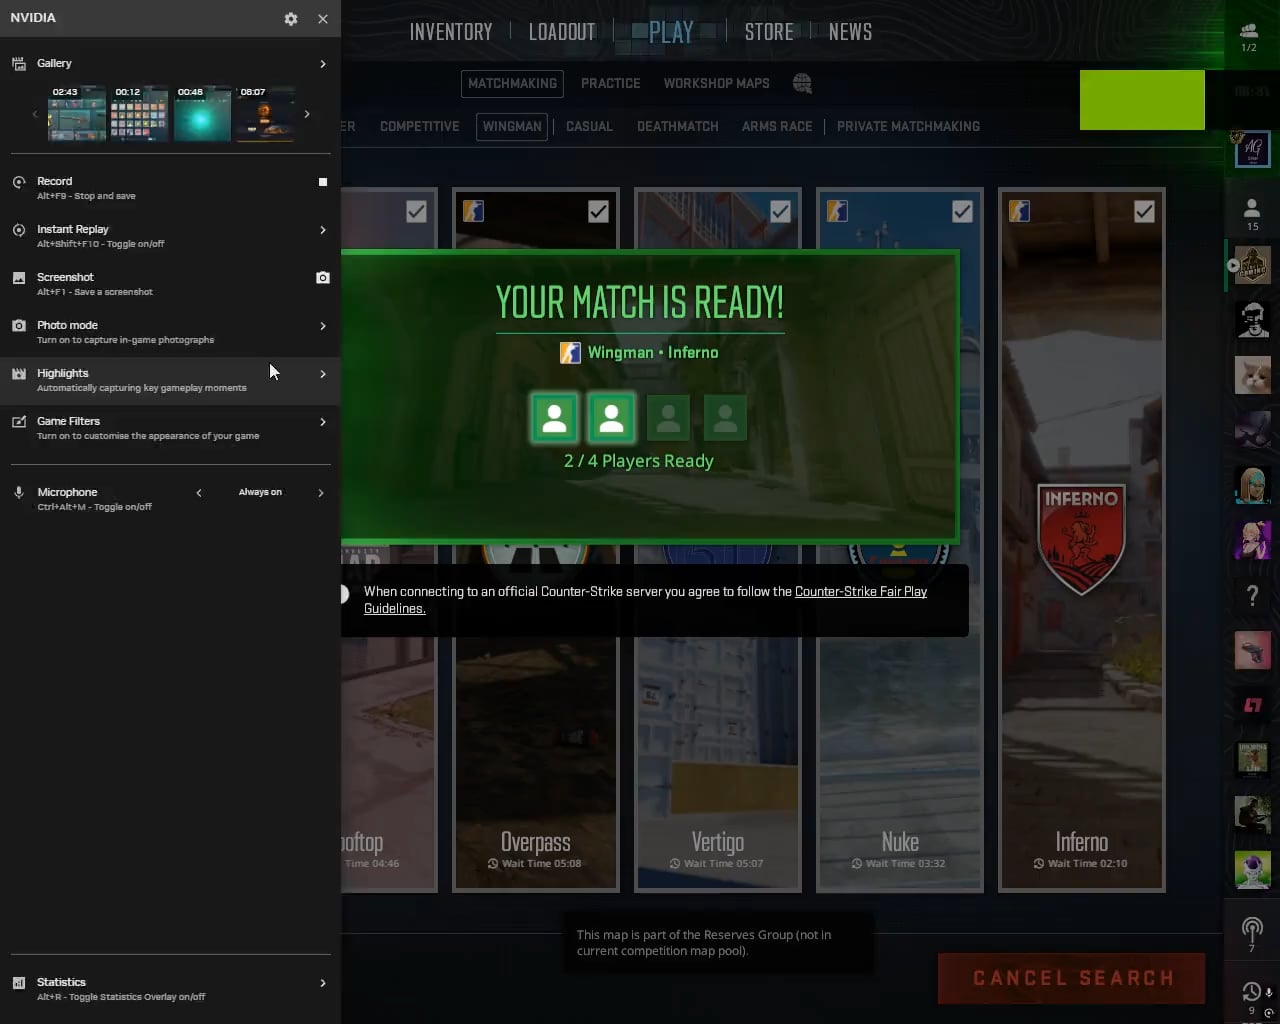Viewport: 1280px width, 1024px height.
Task: Click the Record icon
Action: 18,182
